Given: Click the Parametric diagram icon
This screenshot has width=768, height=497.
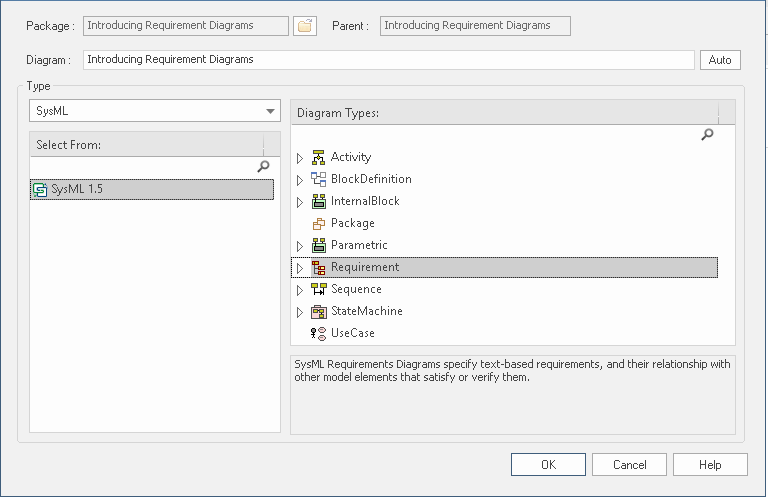Looking at the screenshot, I should [319, 245].
